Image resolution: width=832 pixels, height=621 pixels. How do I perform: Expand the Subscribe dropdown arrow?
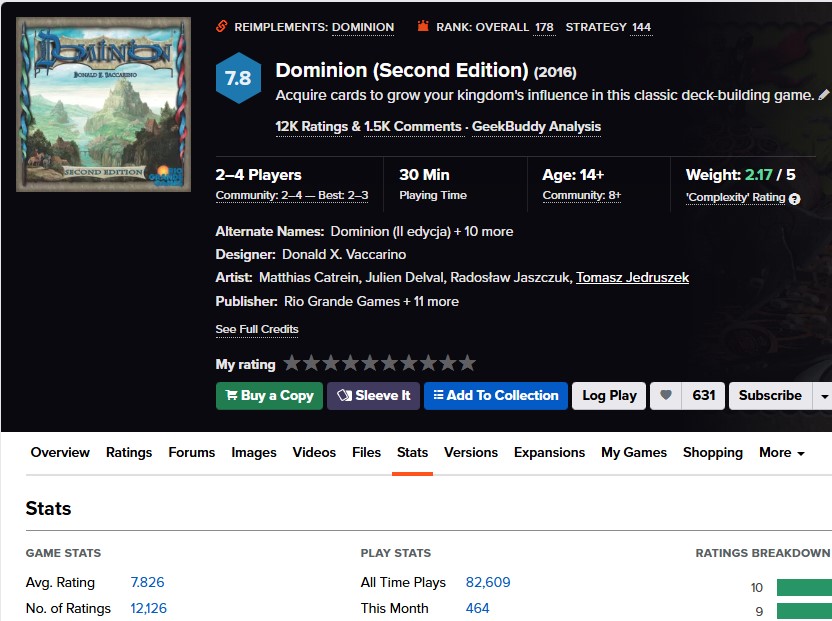click(824, 396)
